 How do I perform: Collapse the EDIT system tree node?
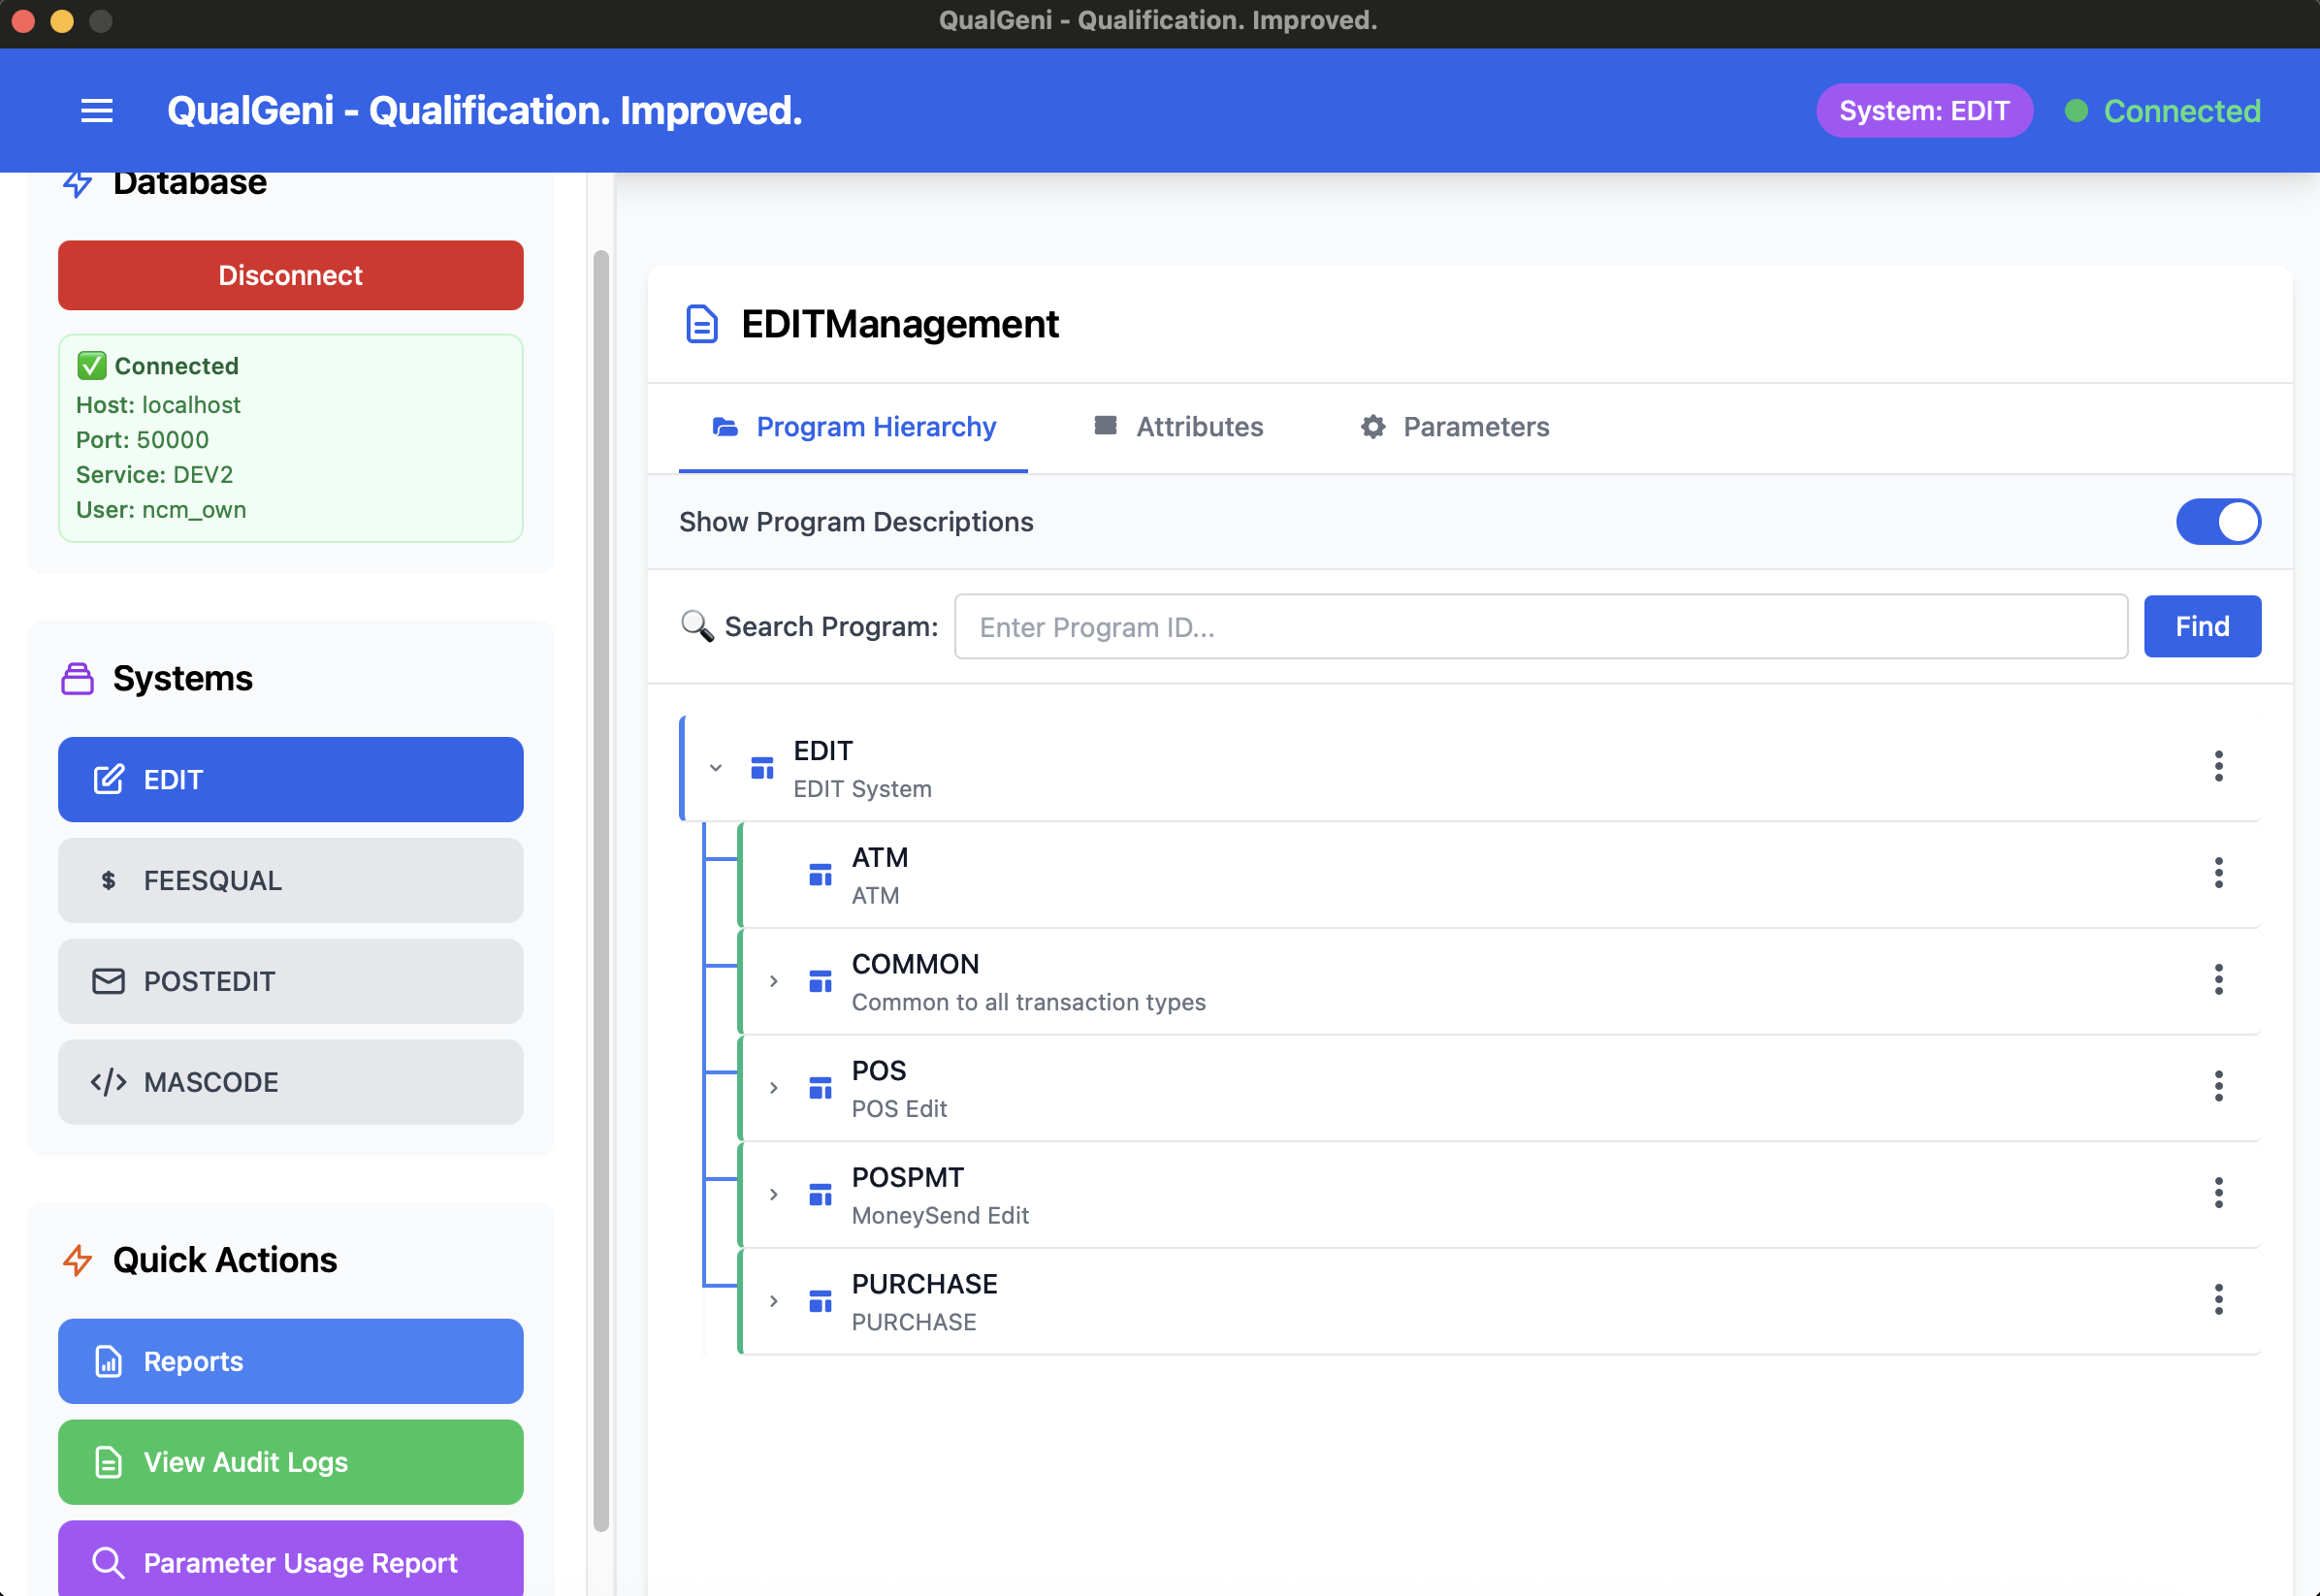click(715, 767)
